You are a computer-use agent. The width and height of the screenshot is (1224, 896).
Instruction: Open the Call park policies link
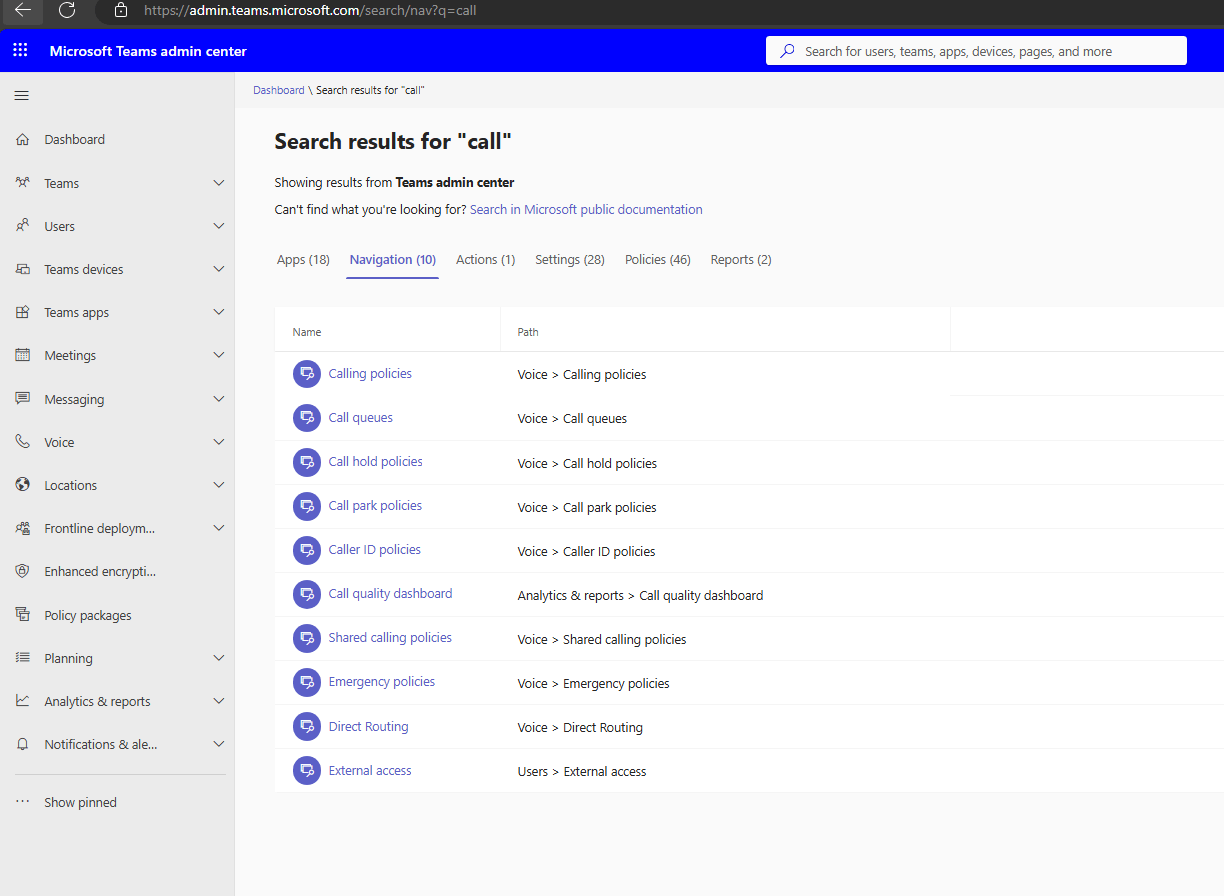point(375,505)
